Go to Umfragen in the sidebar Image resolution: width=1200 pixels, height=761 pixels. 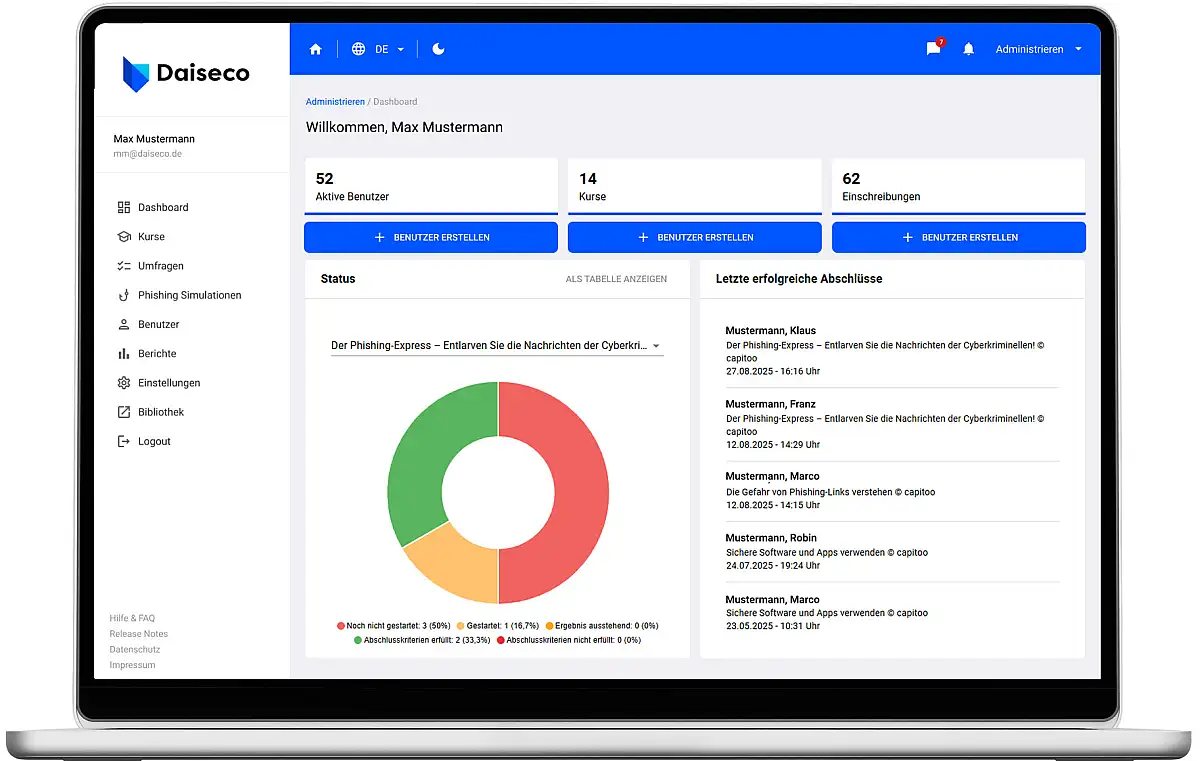coord(160,266)
